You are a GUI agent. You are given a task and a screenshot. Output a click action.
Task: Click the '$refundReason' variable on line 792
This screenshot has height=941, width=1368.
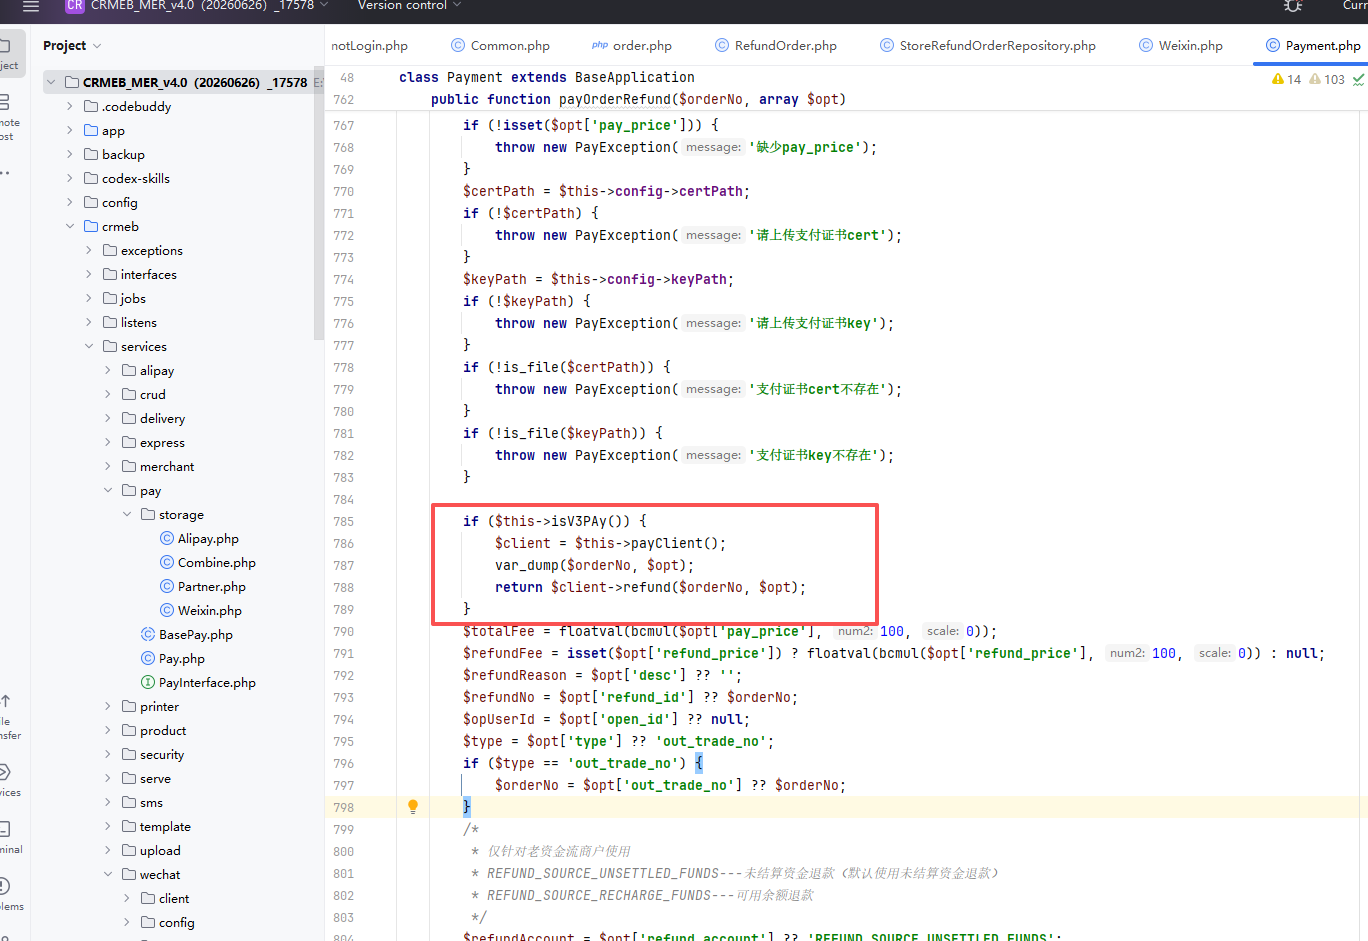pyautogui.click(x=514, y=675)
